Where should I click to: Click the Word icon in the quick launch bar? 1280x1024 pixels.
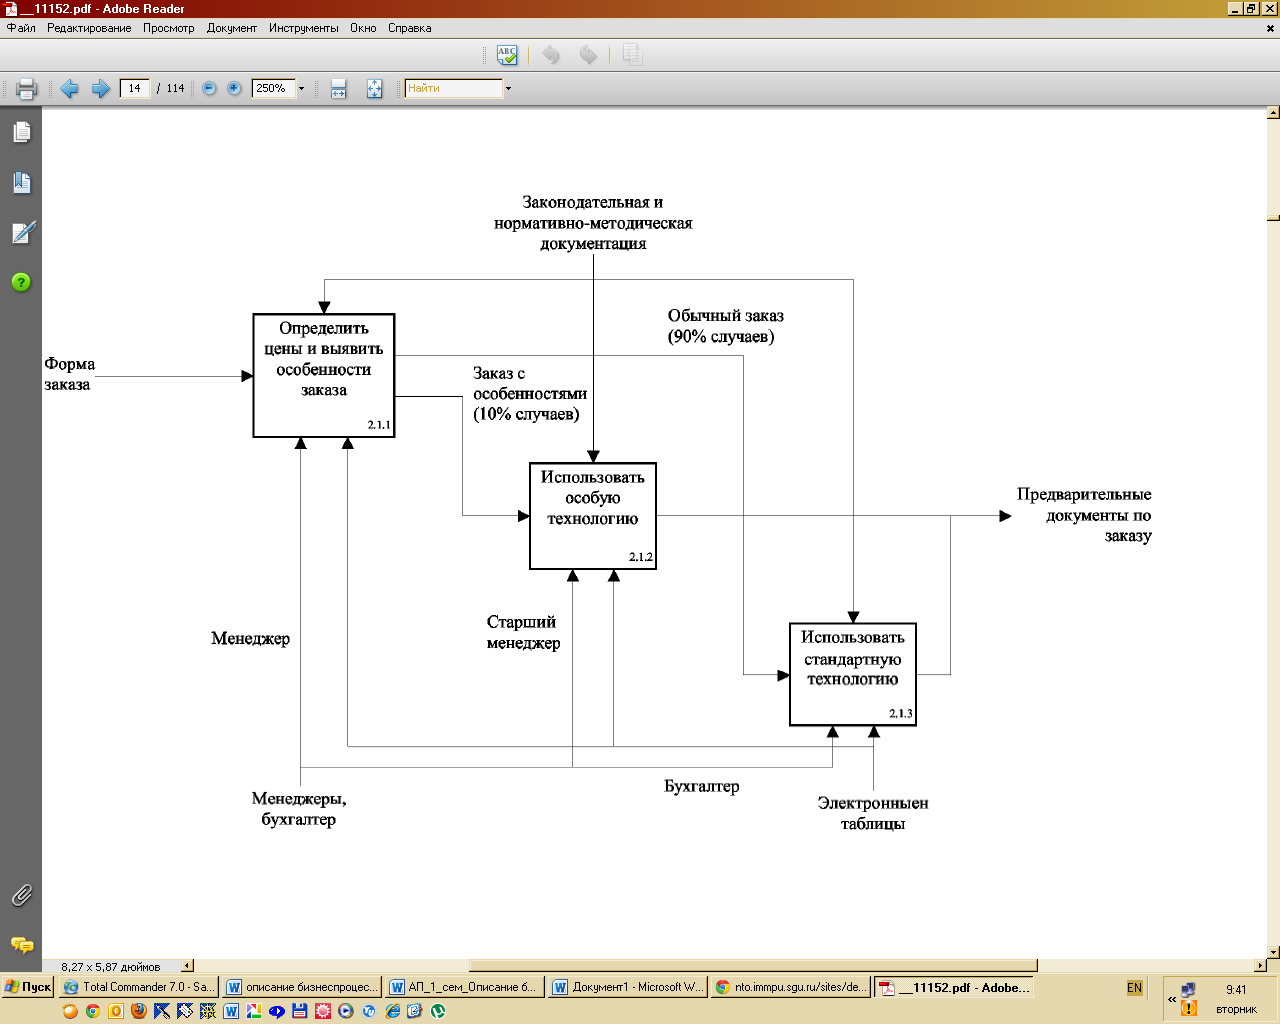click(231, 1011)
